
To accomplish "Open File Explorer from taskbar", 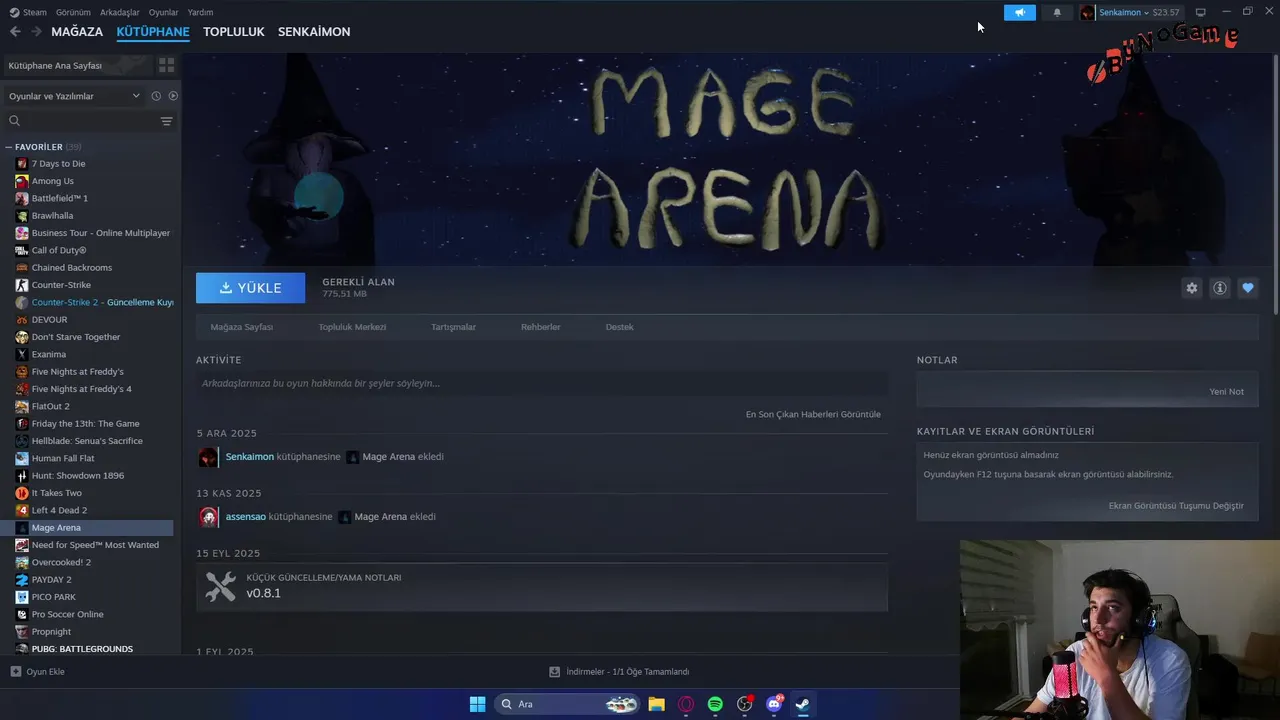I will point(656,704).
